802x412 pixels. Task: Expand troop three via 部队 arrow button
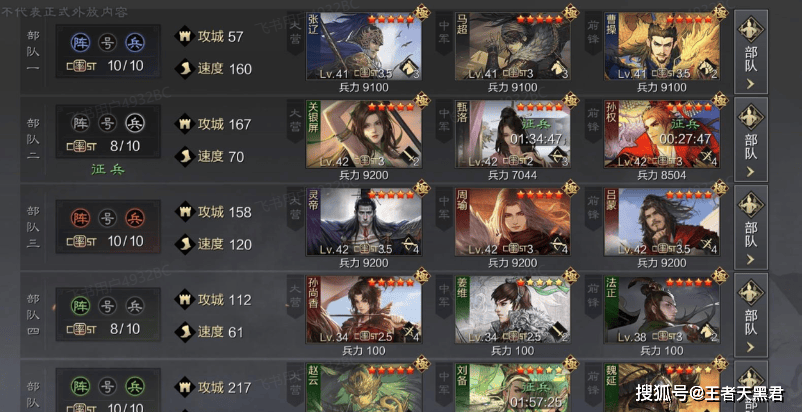pyautogui.click(x=751, y=227)
